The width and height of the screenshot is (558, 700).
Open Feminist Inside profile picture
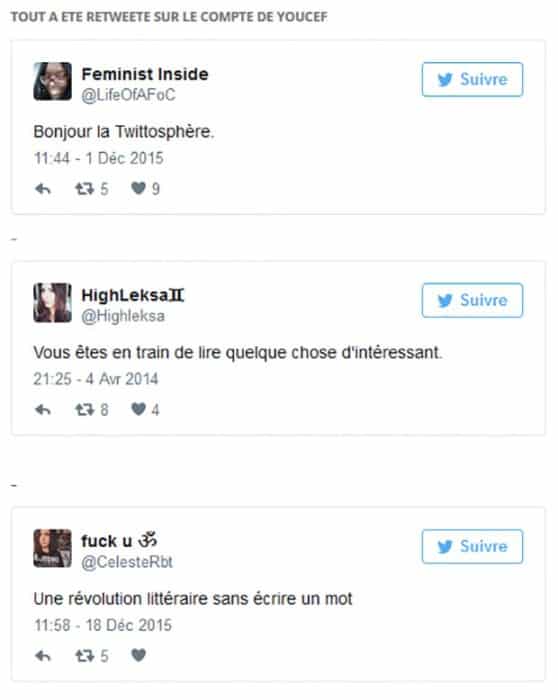point(52,81)
